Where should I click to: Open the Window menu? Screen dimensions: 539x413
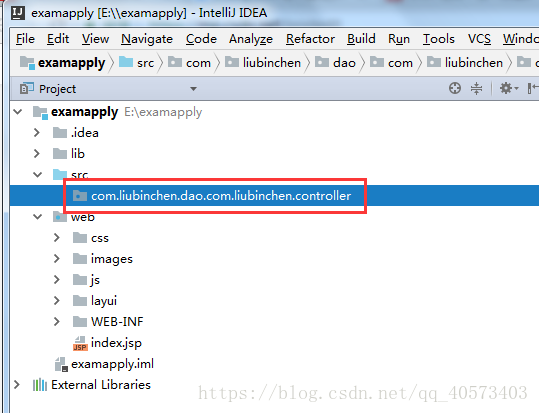520,39
